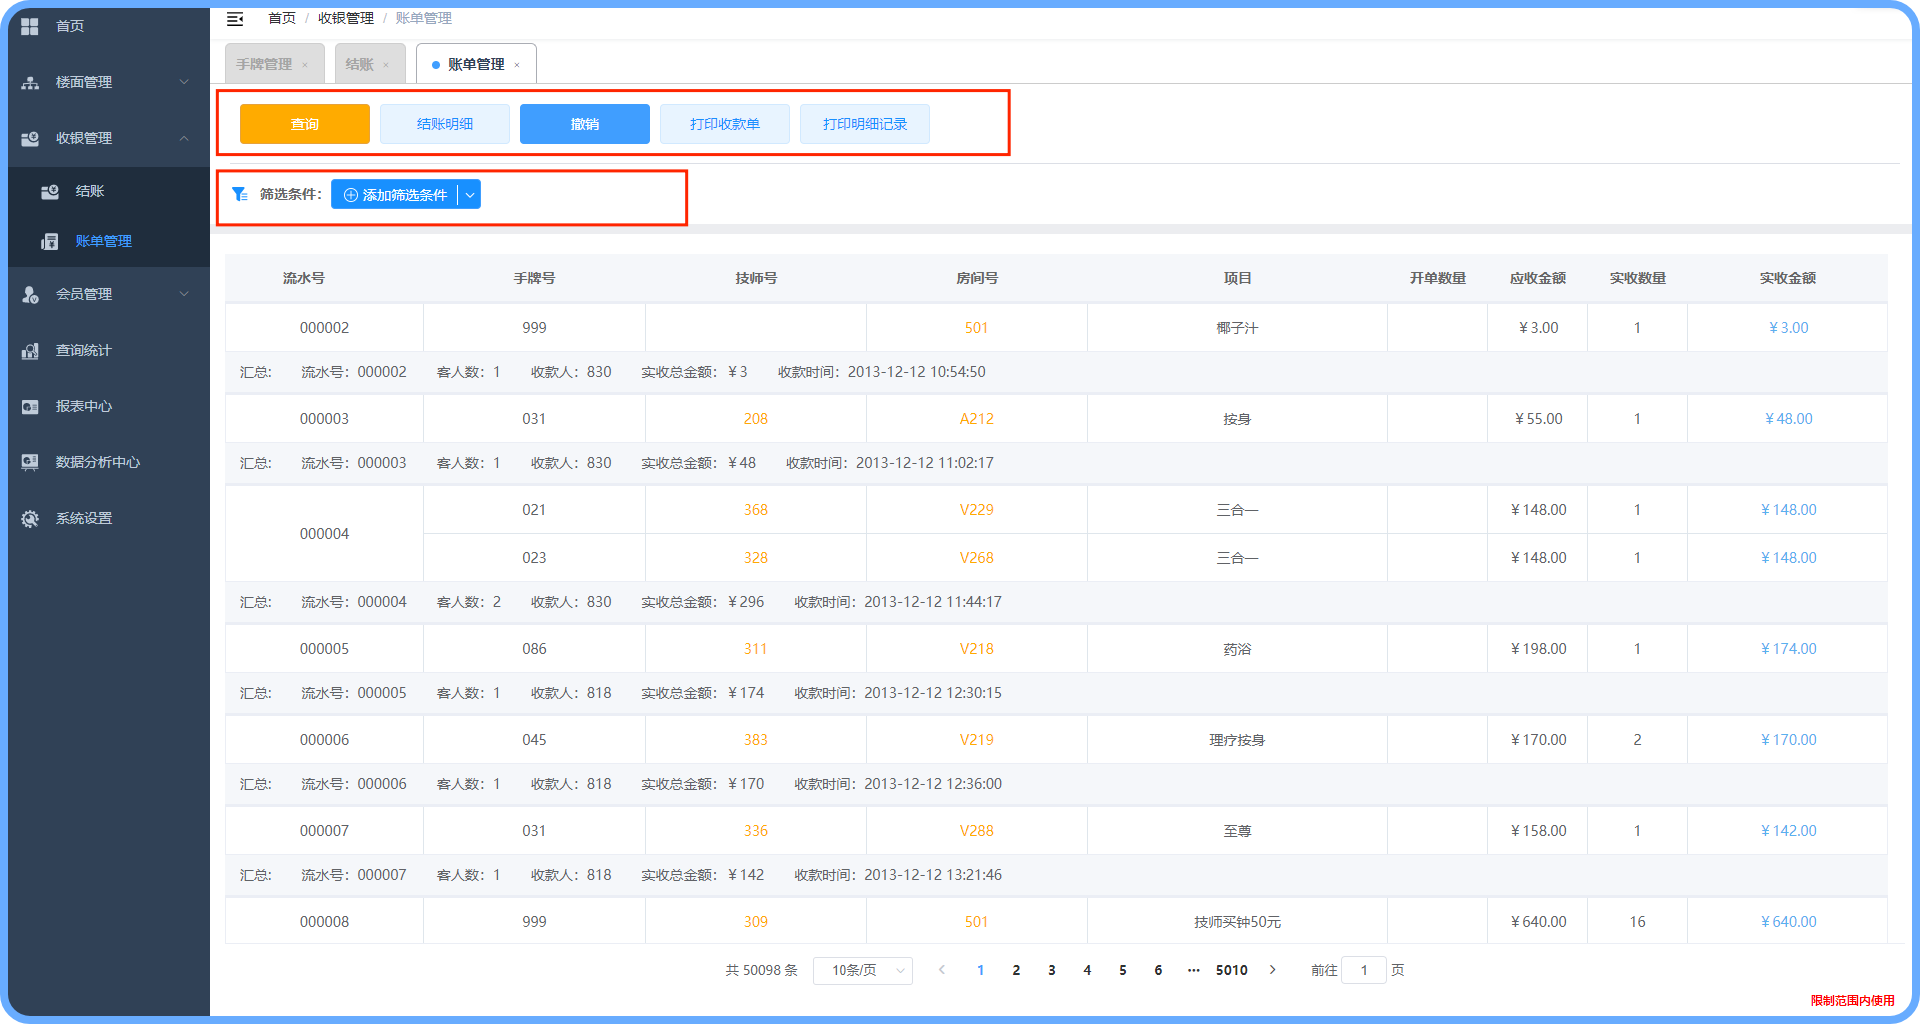1920x1024 pixels.
Task: Click 收银管理 in the breadcrumb
Action: pos(346,18)
